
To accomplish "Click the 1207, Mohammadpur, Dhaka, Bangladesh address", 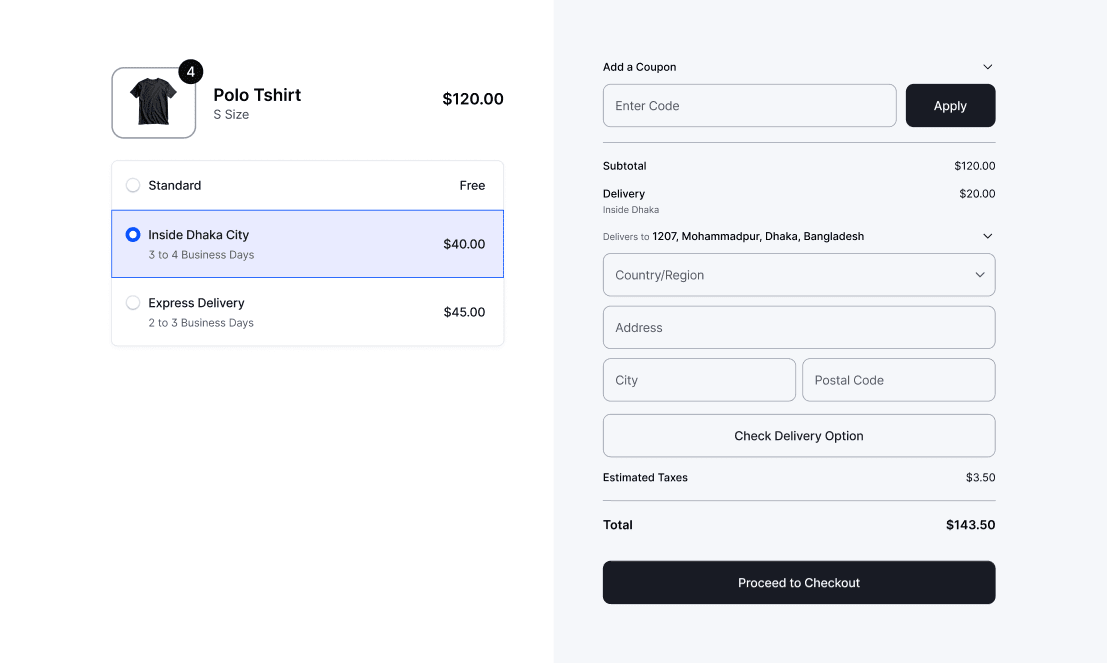I will tap(758, 236).
